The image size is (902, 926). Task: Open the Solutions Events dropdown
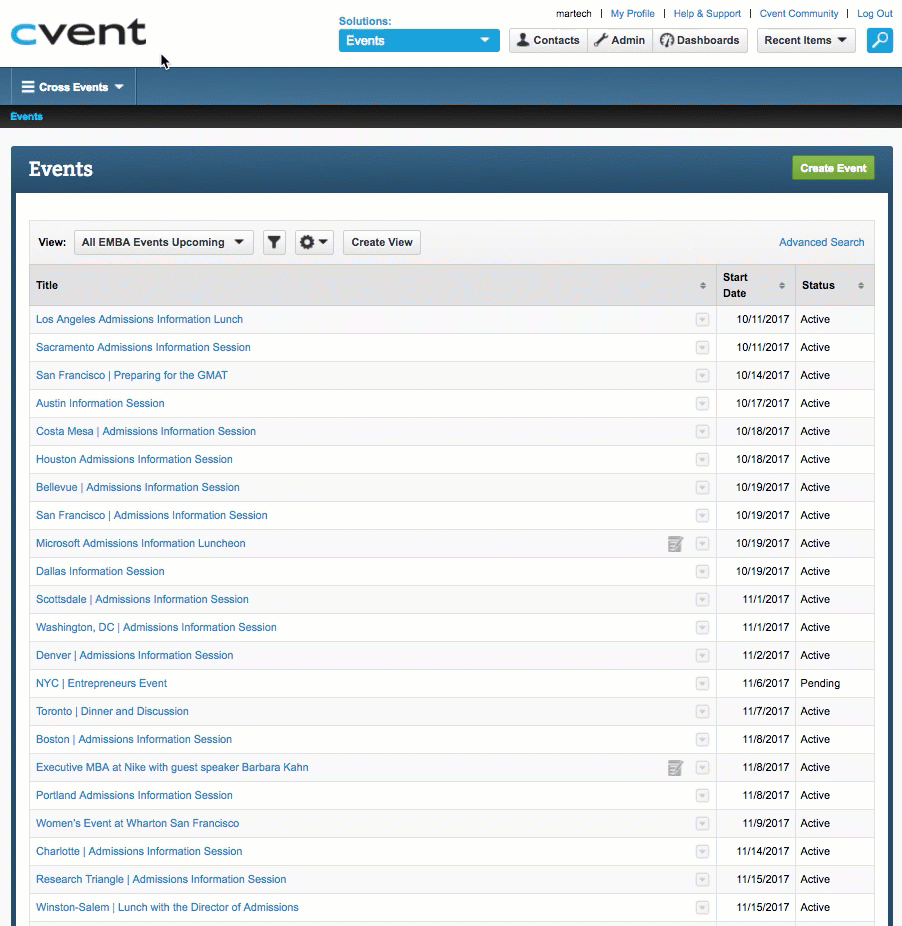pyautogui.click(x=419, y=40)
